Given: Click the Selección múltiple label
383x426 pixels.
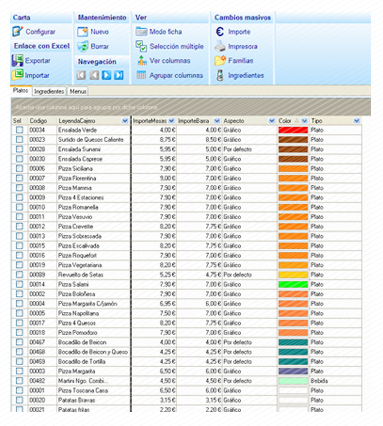Looking at the screenshot, I should [176, 46].
